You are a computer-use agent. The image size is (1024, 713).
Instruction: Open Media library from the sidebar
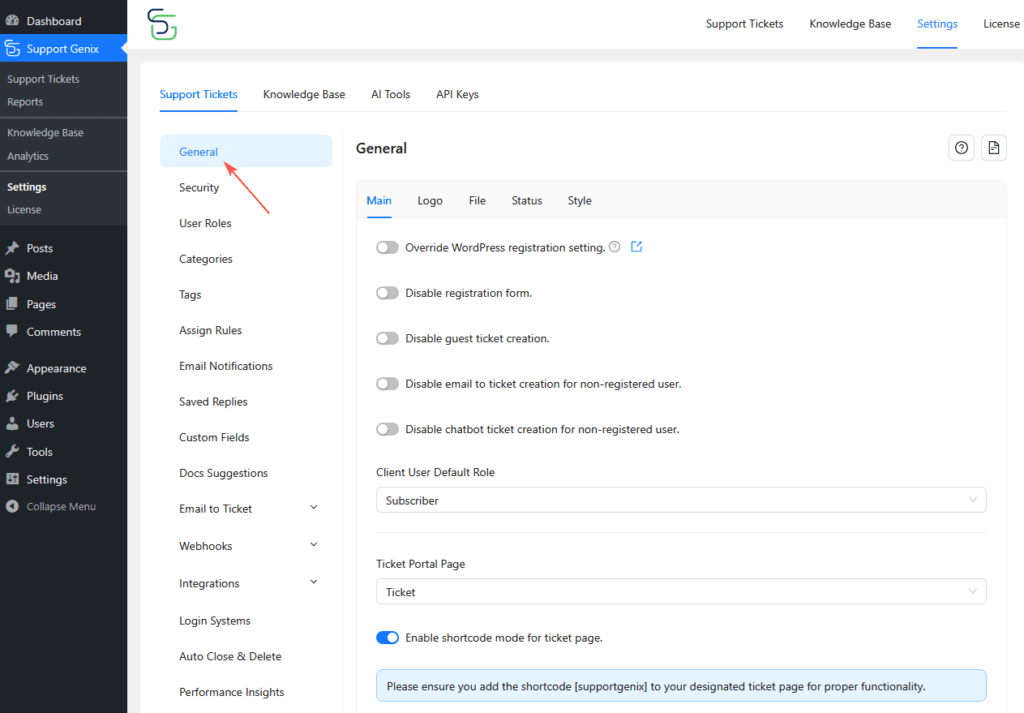click(40, 275)
